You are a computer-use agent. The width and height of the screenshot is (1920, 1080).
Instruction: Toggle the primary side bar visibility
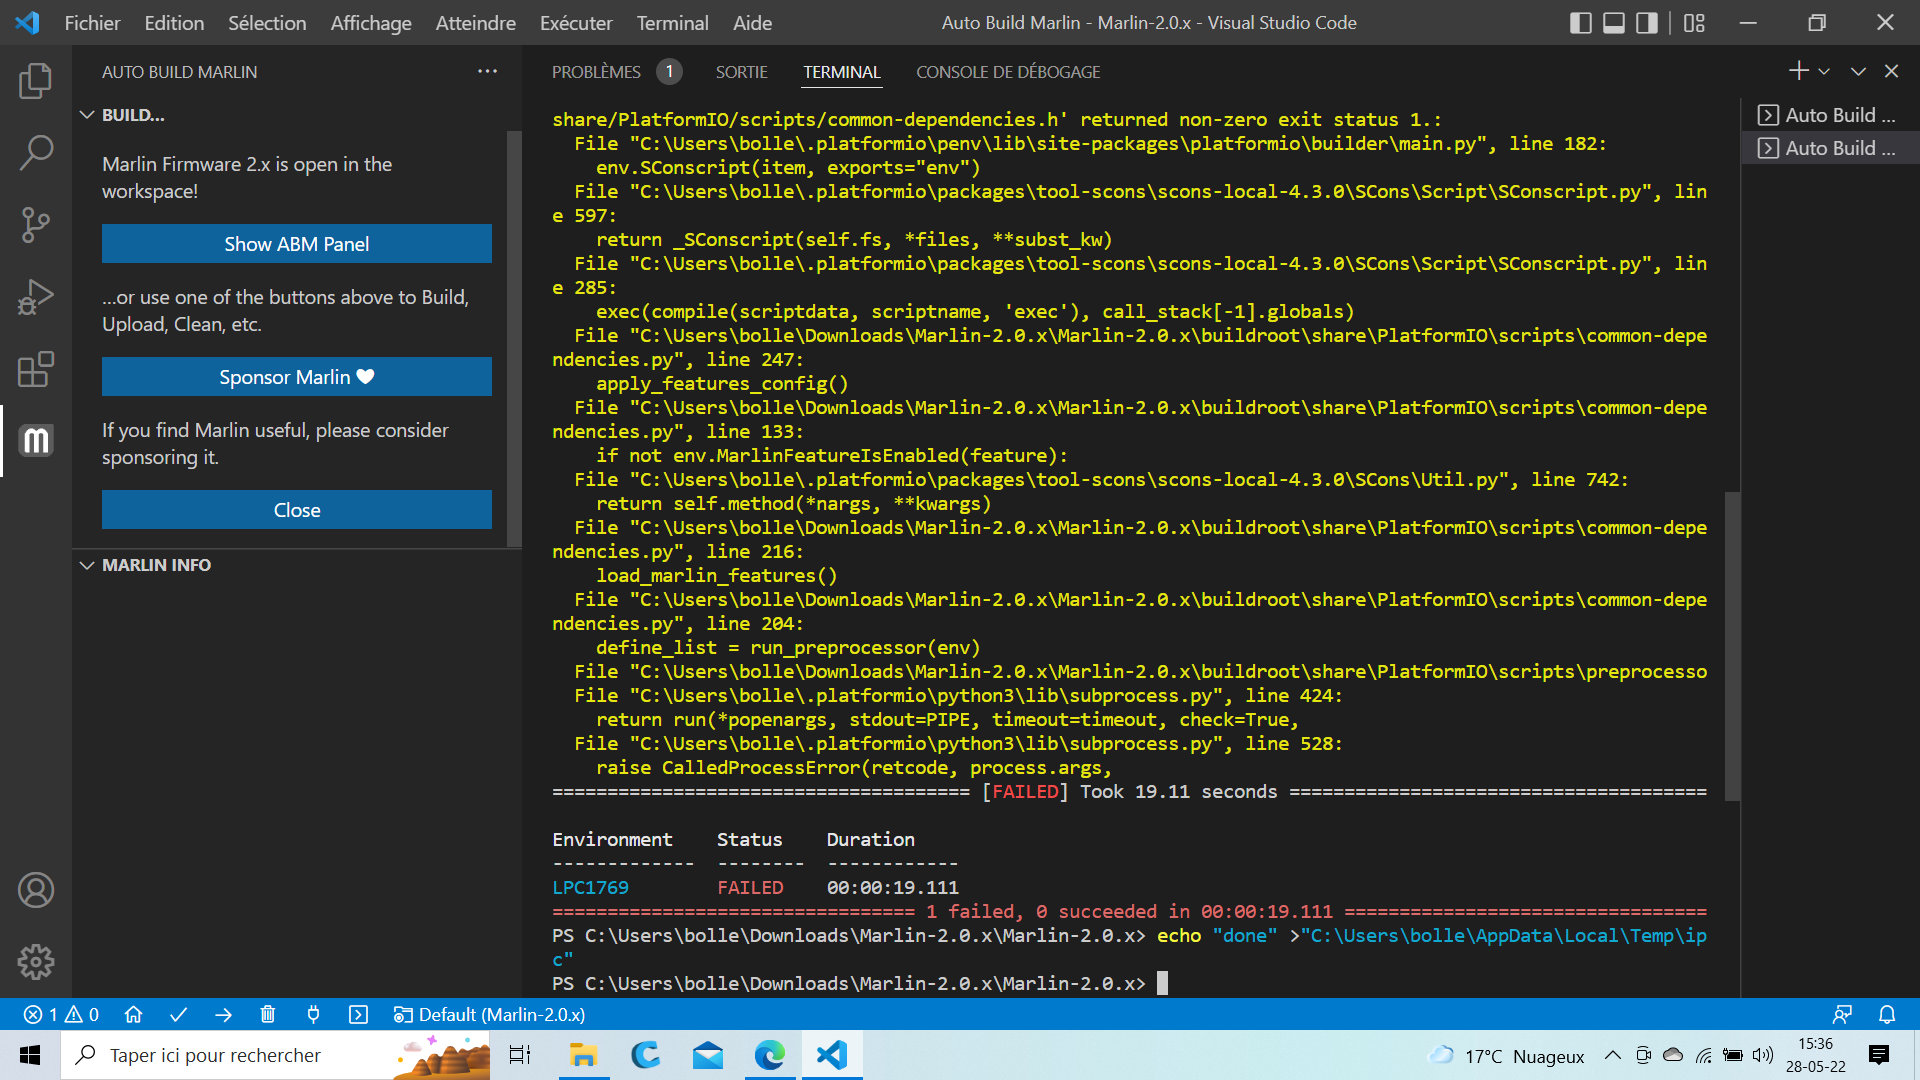[x=1580, y=23]
